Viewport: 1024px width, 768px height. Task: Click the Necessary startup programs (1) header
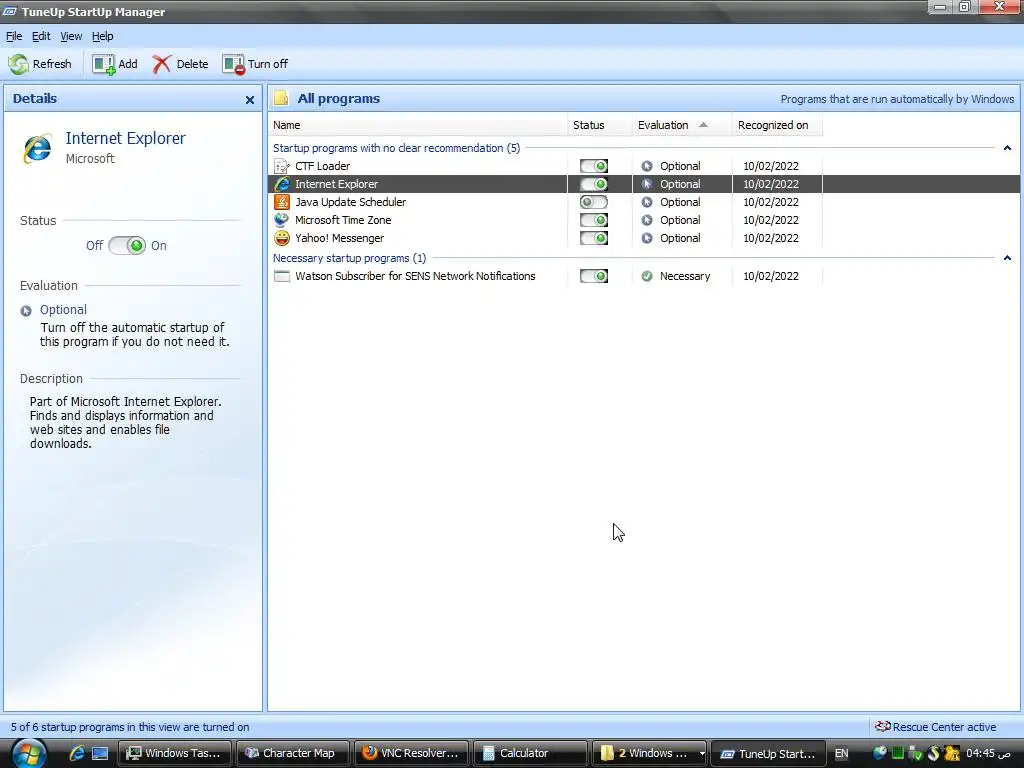349,258
